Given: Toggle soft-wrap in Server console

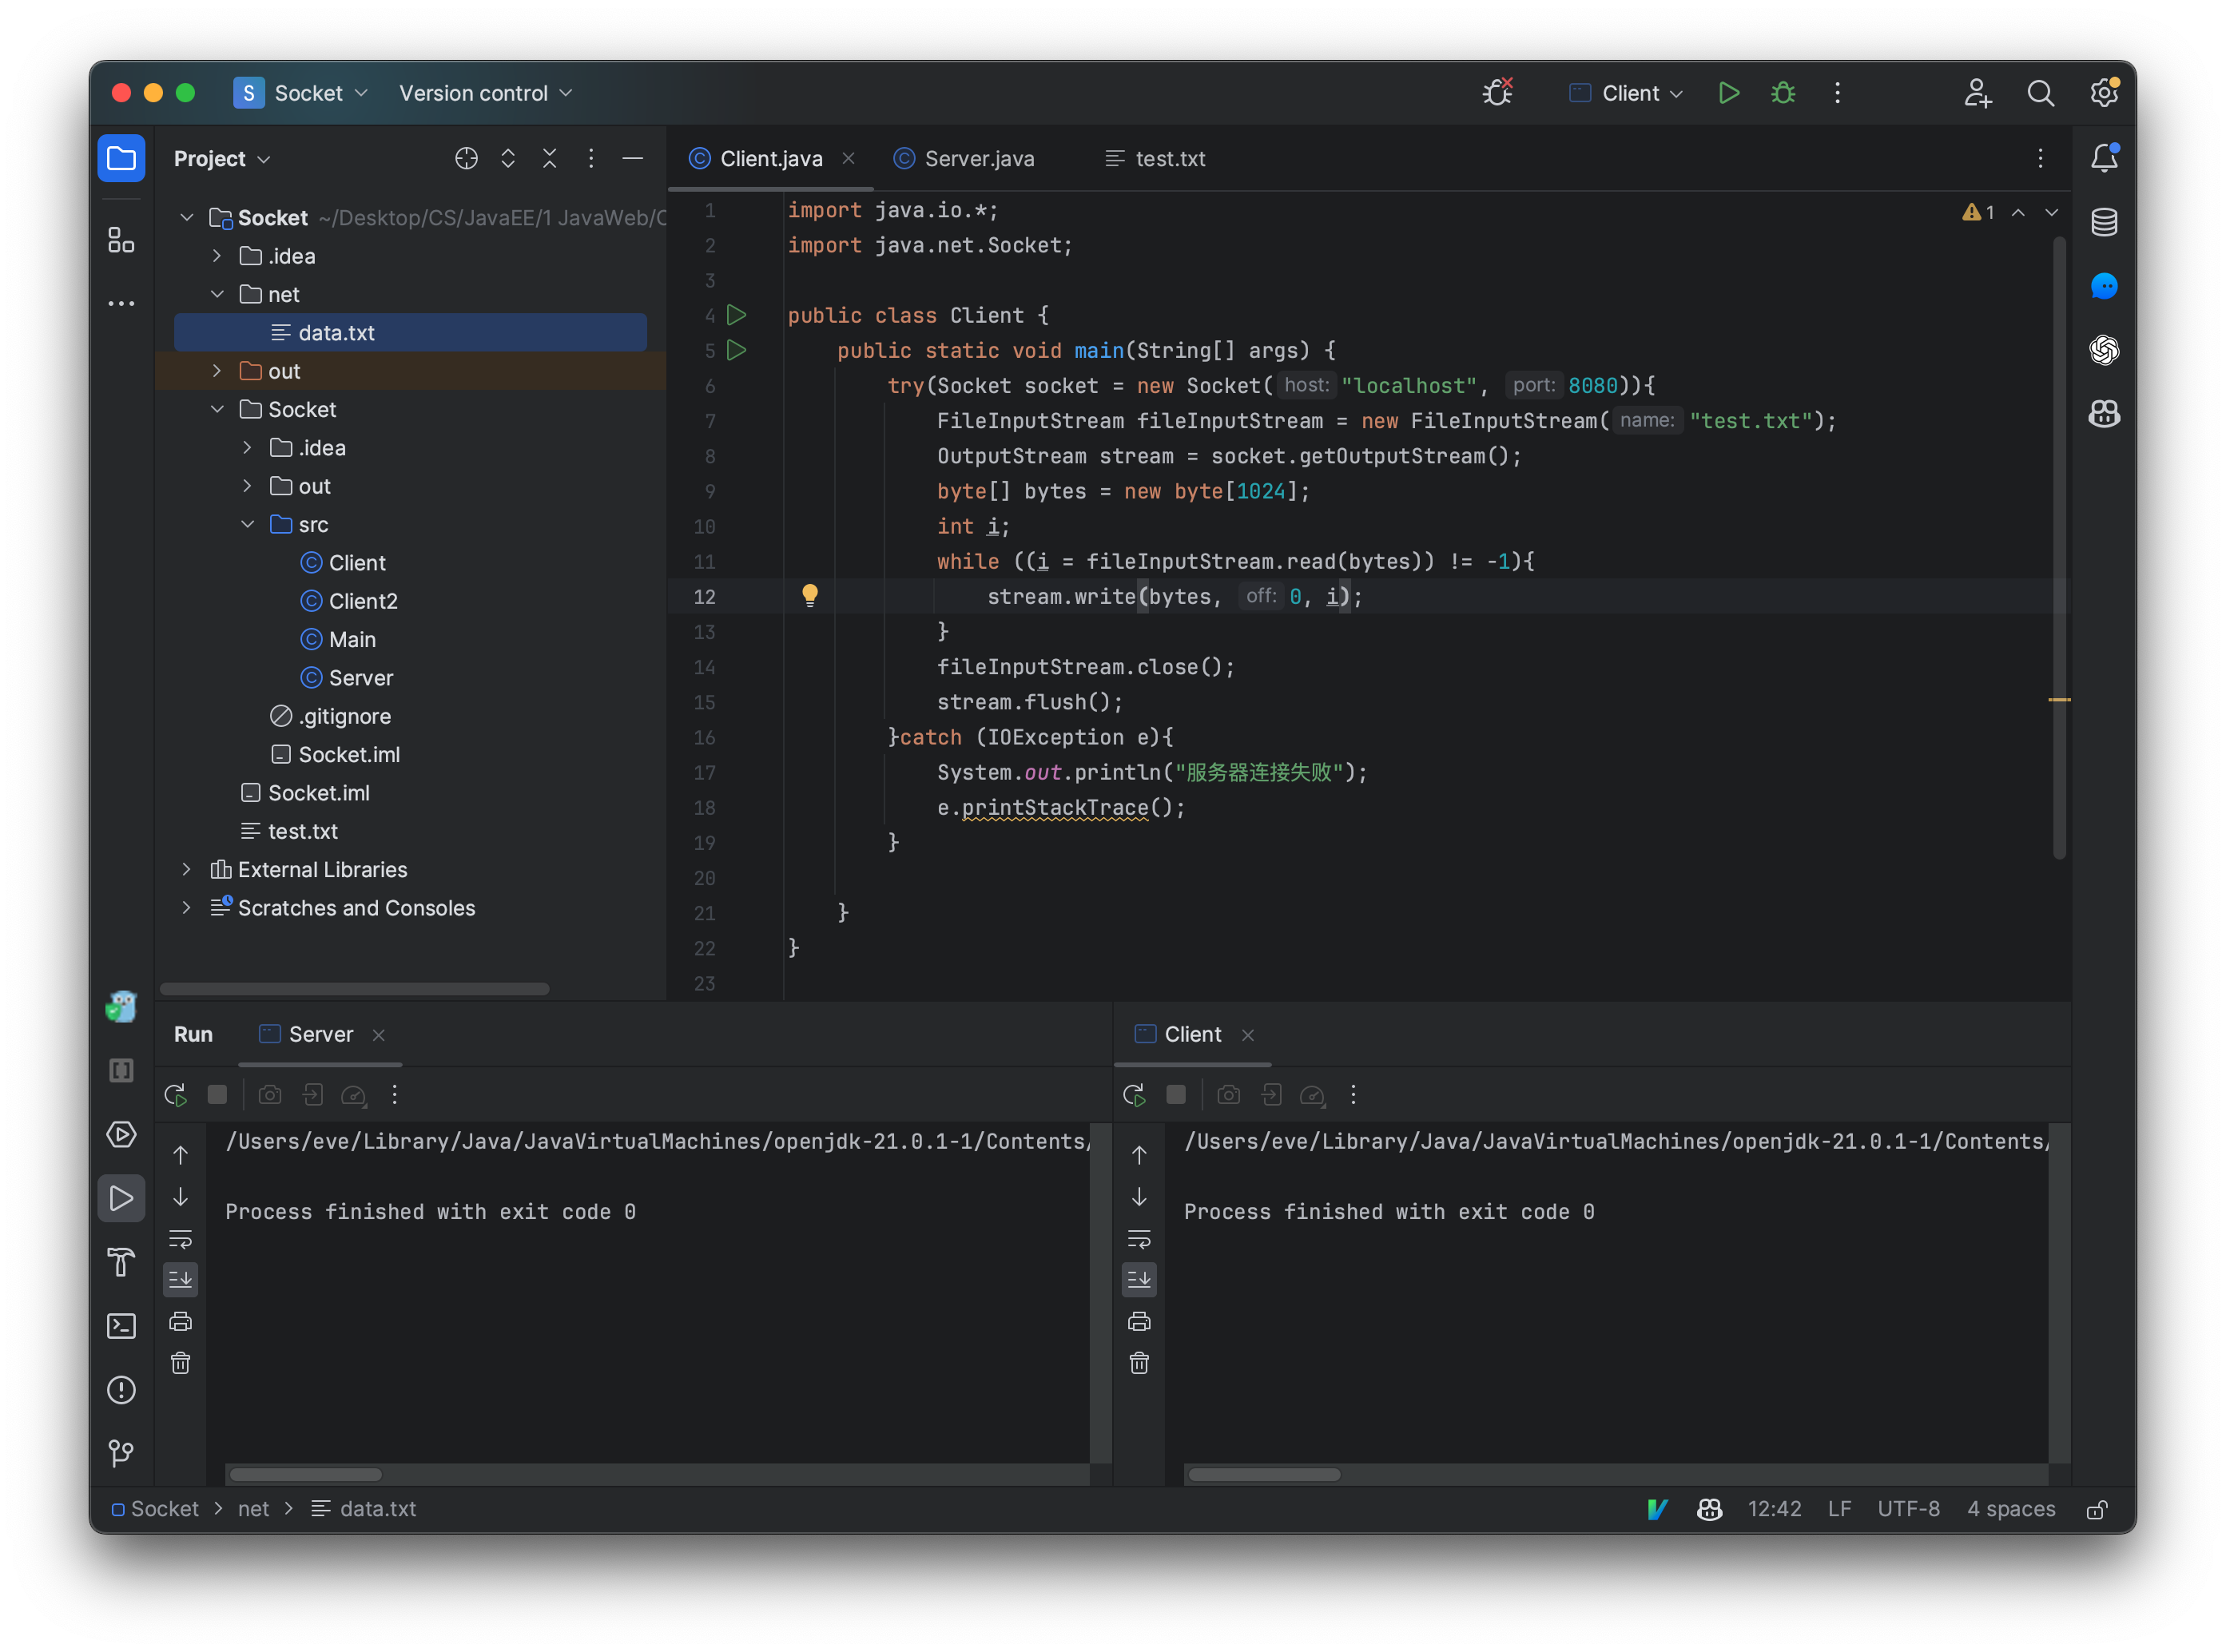Looking at the screenshot, I should click(181, 1239).
